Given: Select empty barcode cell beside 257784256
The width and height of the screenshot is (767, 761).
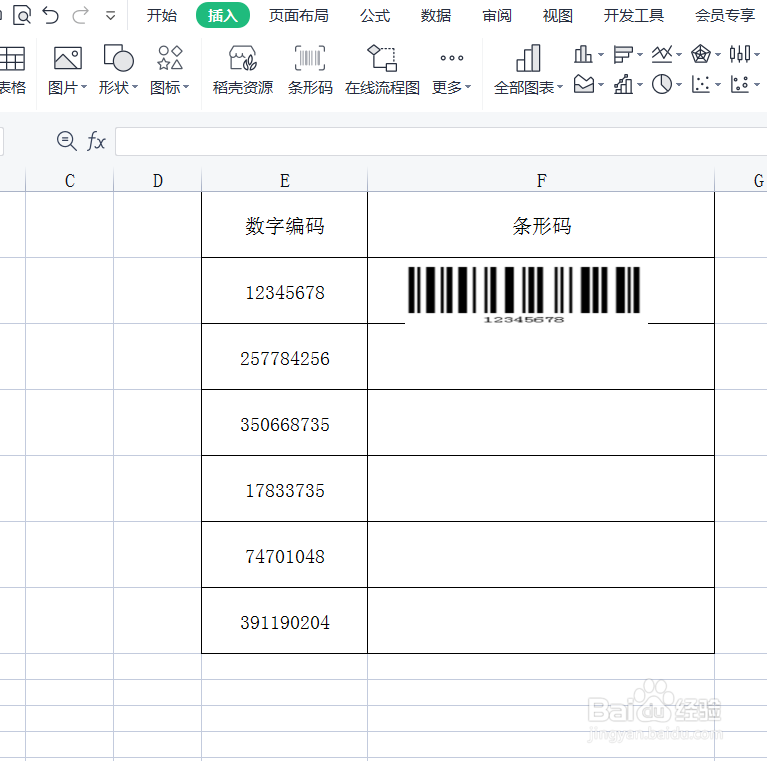Looking at the screenshot, I should pos(541,357).
